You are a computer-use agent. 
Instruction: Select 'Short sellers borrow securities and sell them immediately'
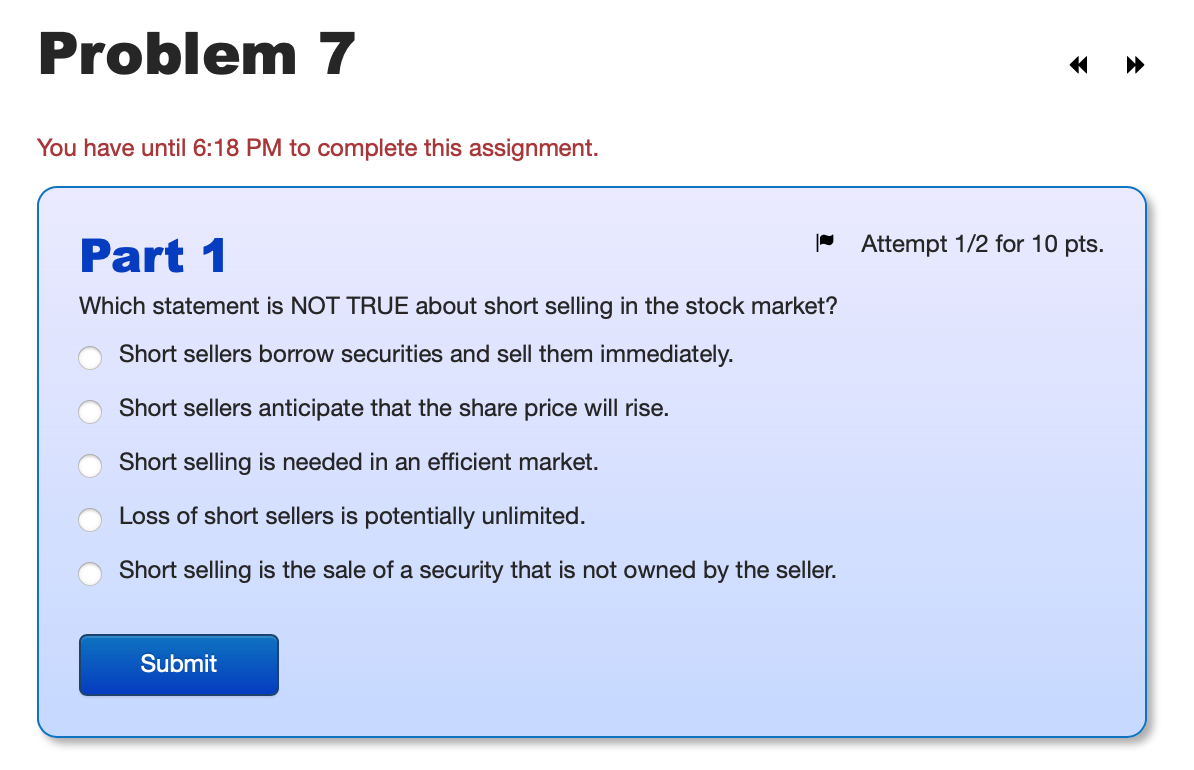coord(90,357)
